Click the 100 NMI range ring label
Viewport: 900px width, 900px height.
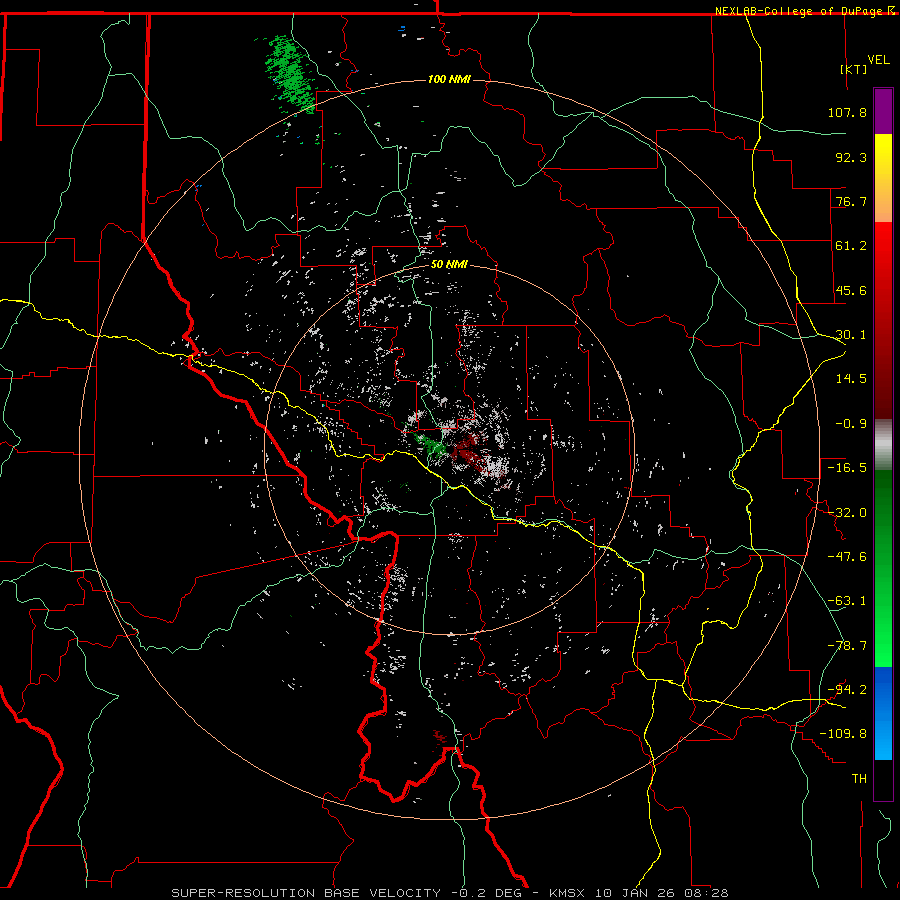point(449,79)
